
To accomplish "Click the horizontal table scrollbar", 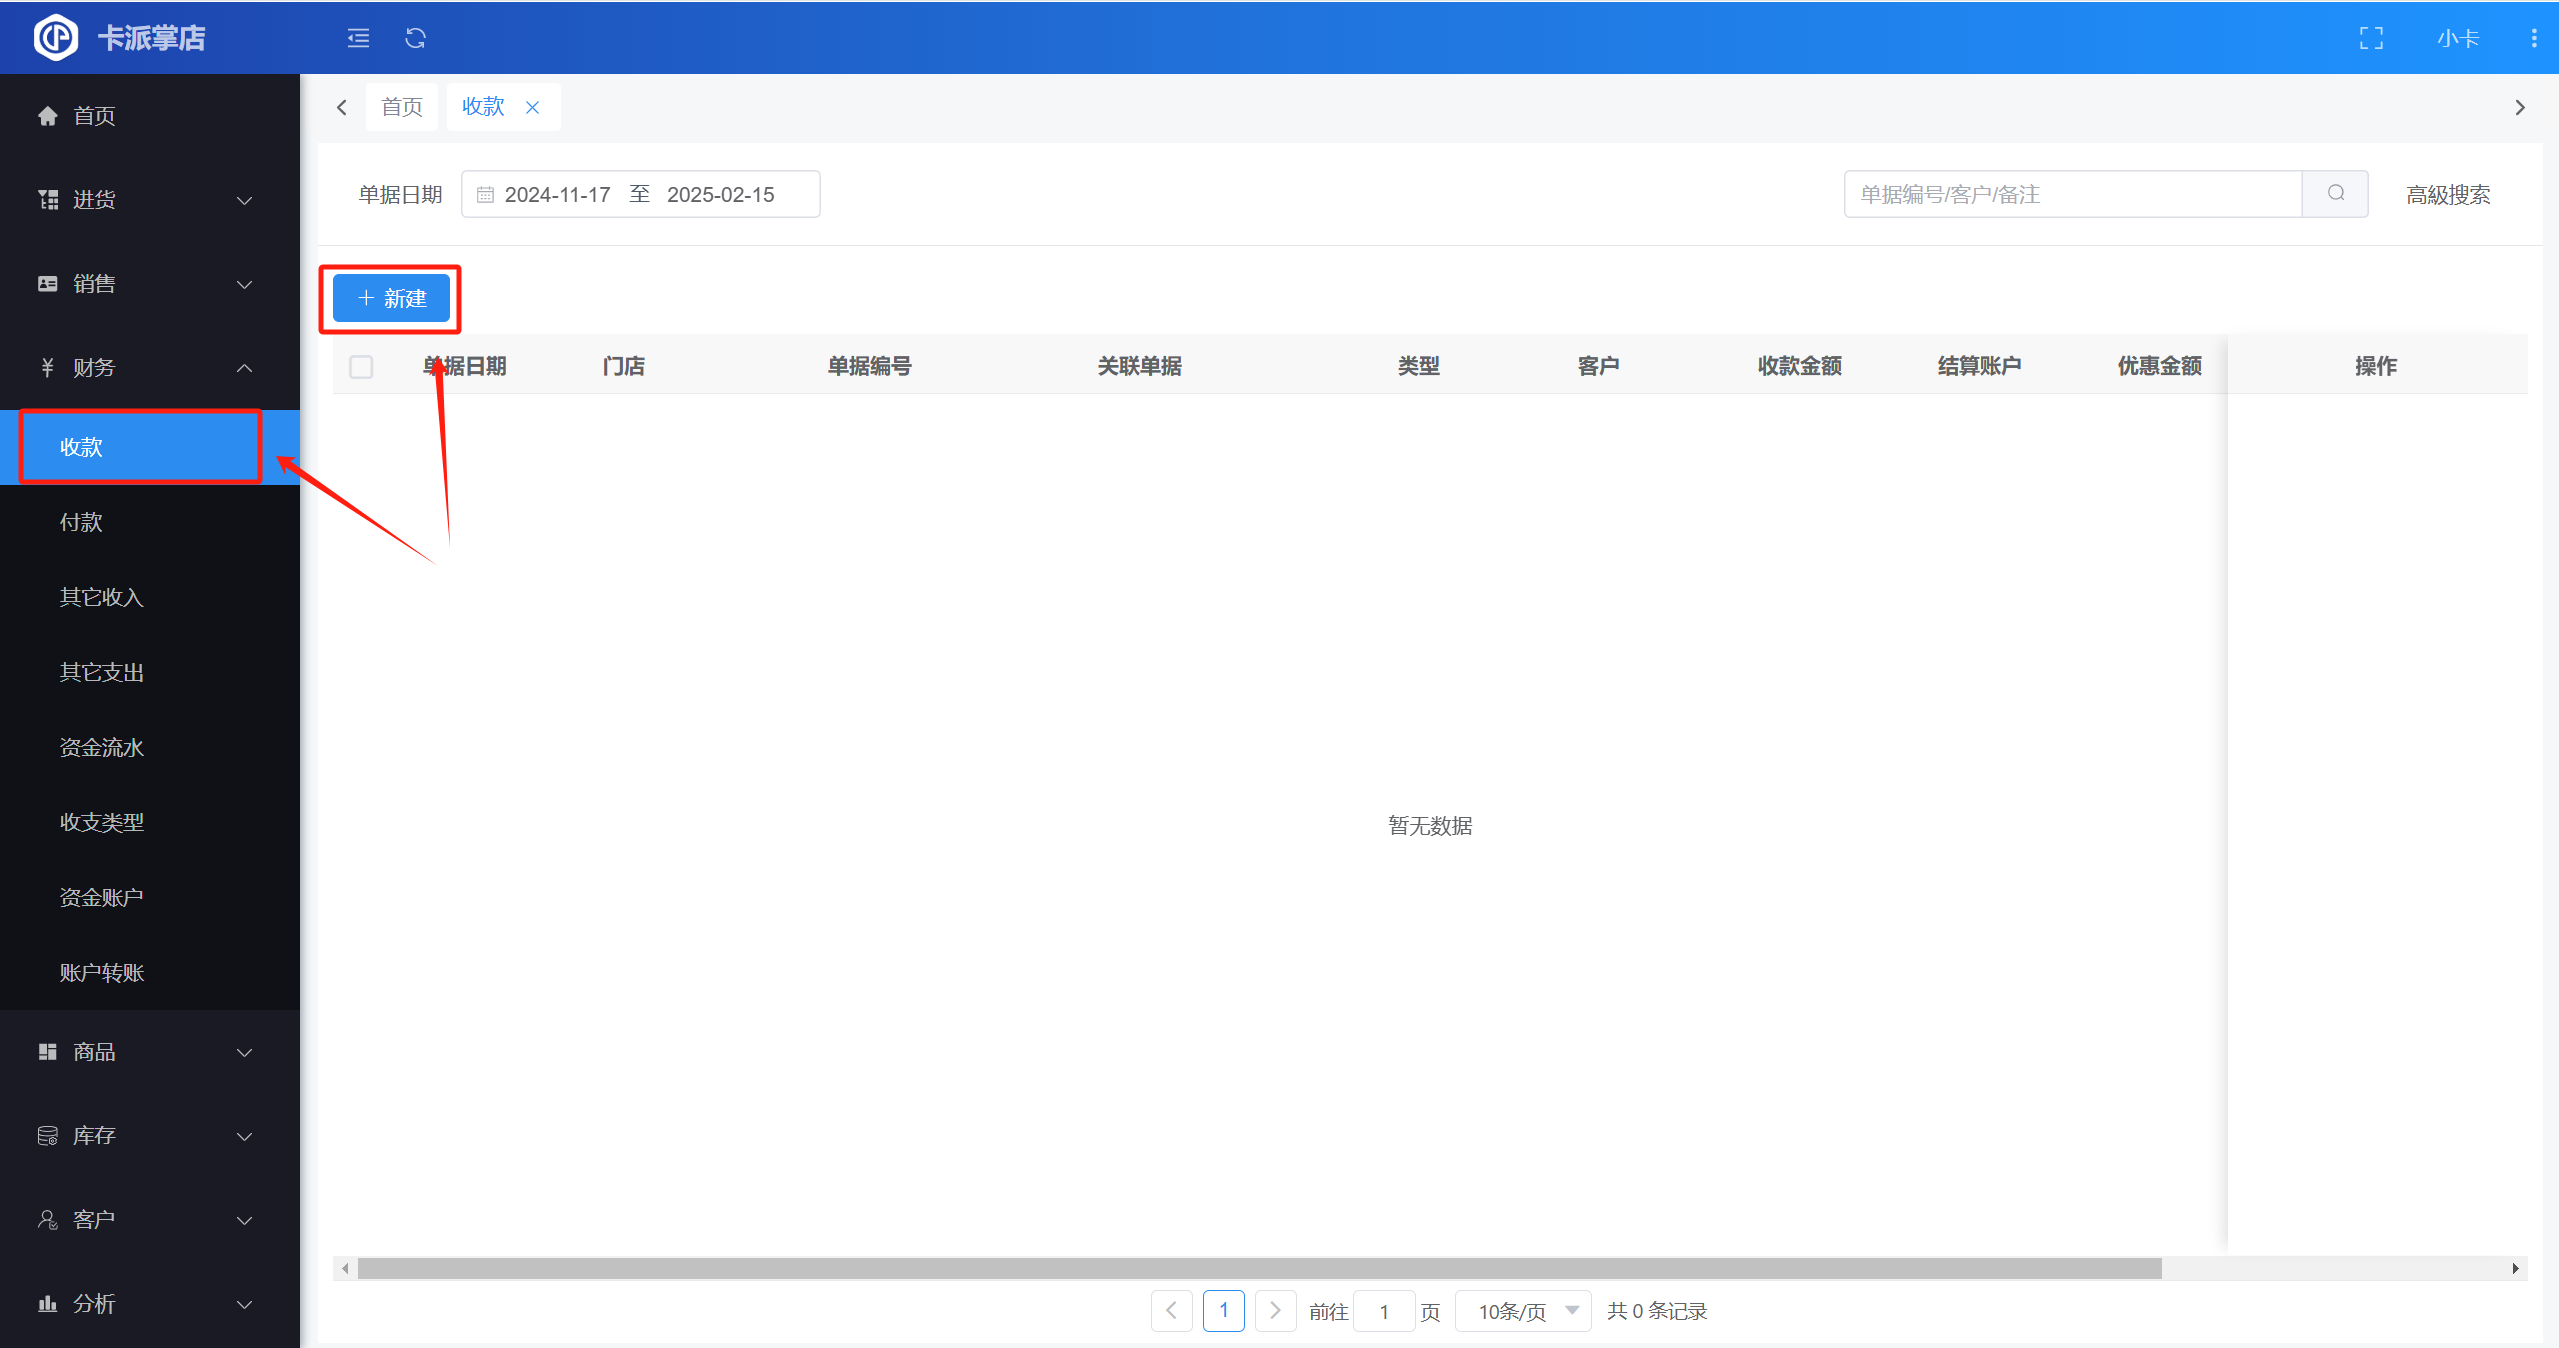I will coord(1258,1268).
